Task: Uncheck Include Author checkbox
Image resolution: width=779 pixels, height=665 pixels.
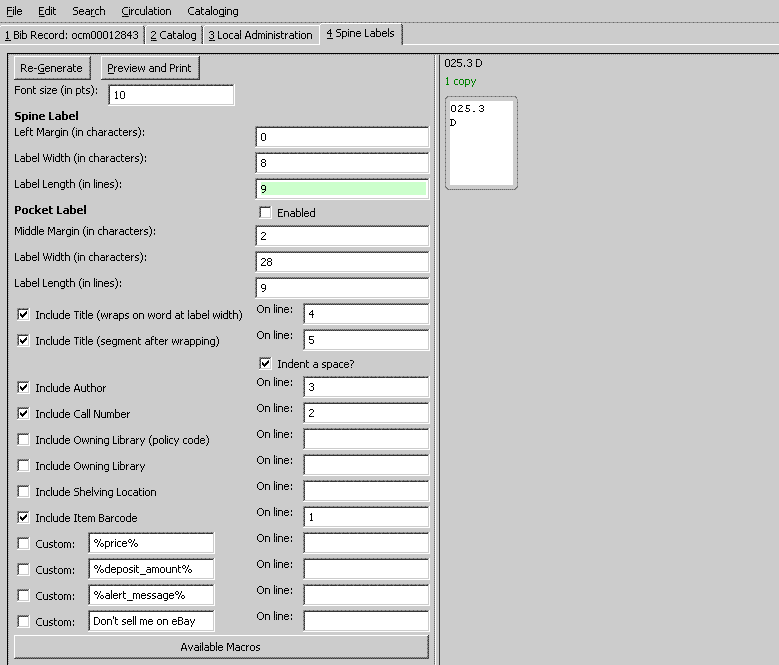Action: point(24,388)
